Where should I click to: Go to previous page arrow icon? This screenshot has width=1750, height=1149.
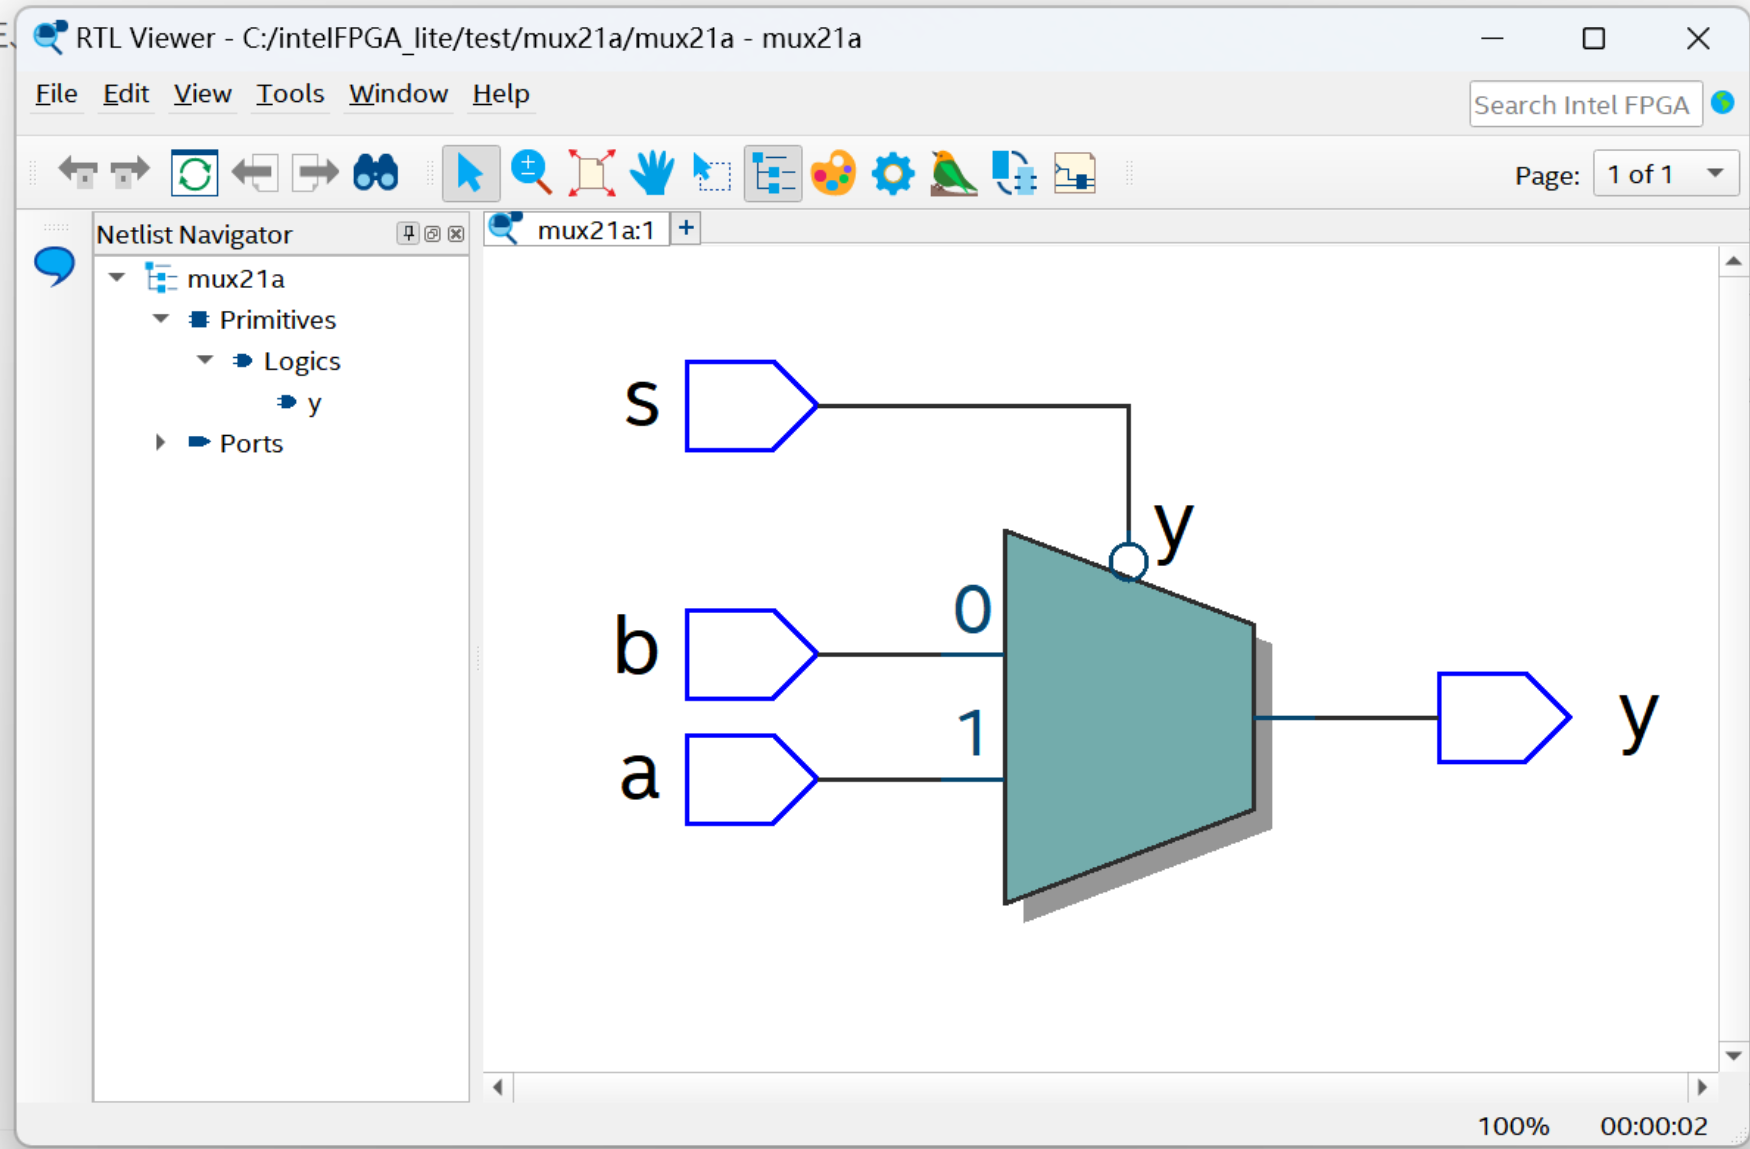coord(254,173)
